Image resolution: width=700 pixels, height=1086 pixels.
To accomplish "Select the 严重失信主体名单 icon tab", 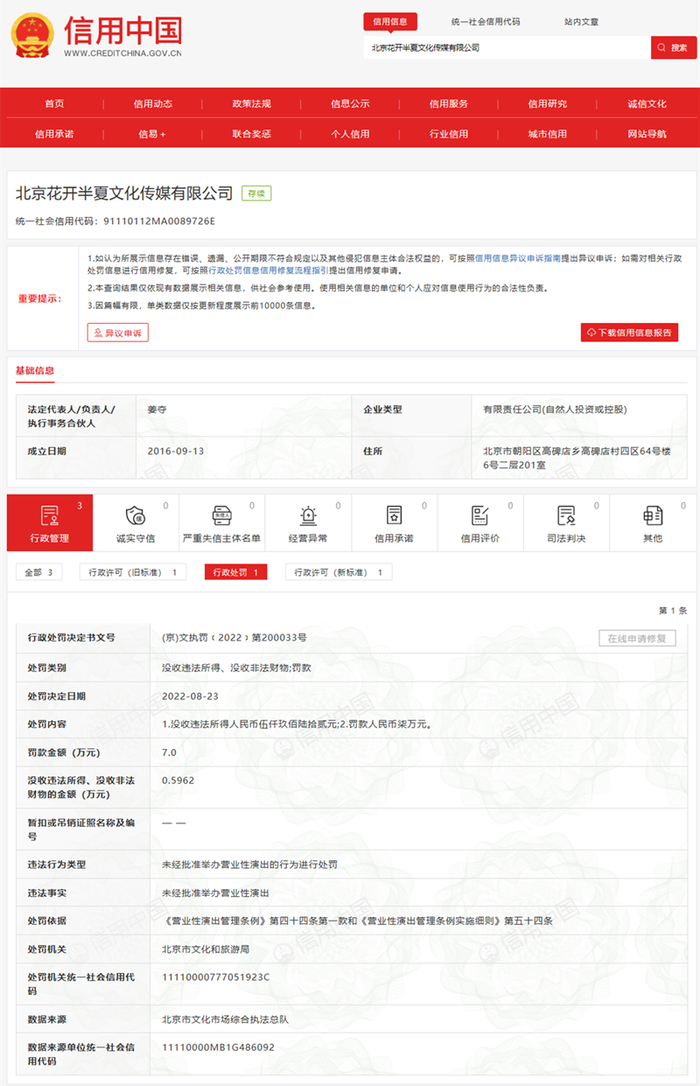I will pyautogui.click(x=222, y=523).
